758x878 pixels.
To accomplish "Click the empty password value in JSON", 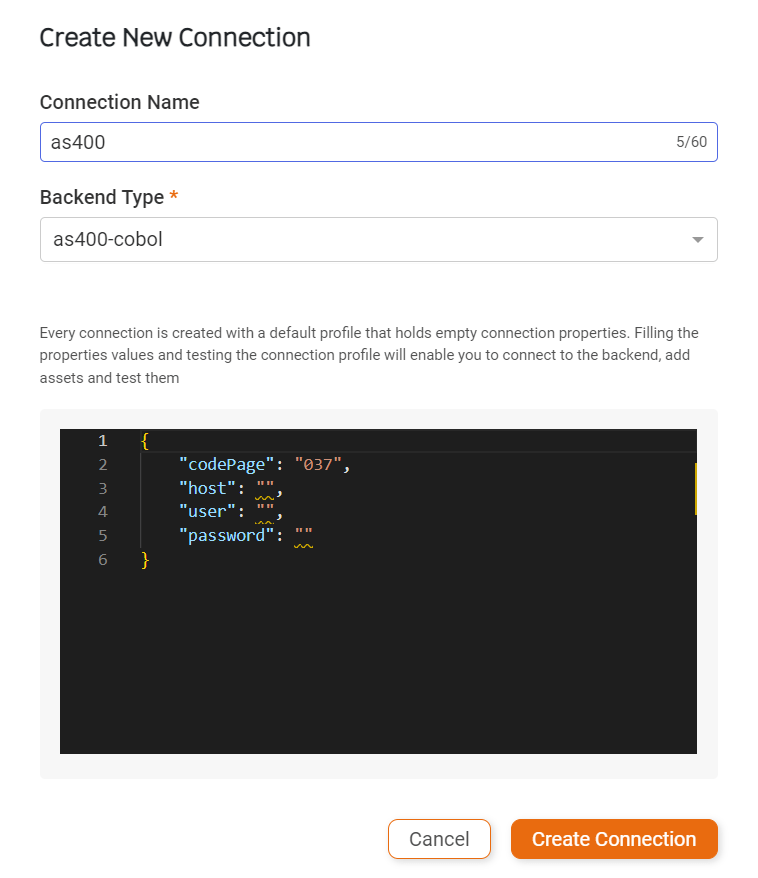I will point(303,536).
